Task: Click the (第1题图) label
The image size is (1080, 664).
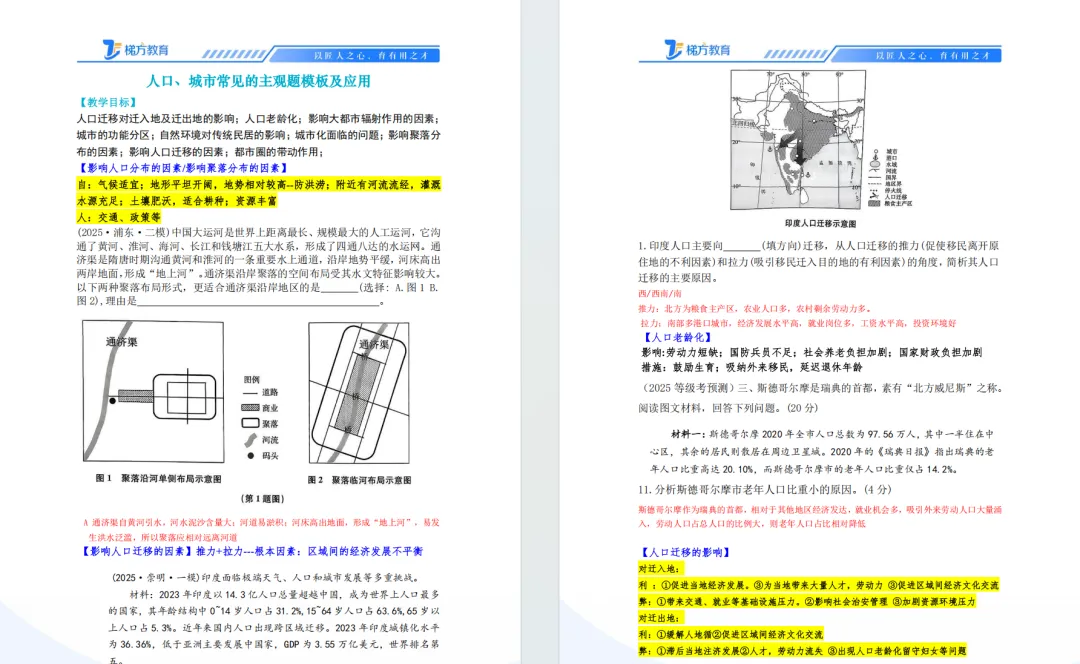Action: coord(262,498)
